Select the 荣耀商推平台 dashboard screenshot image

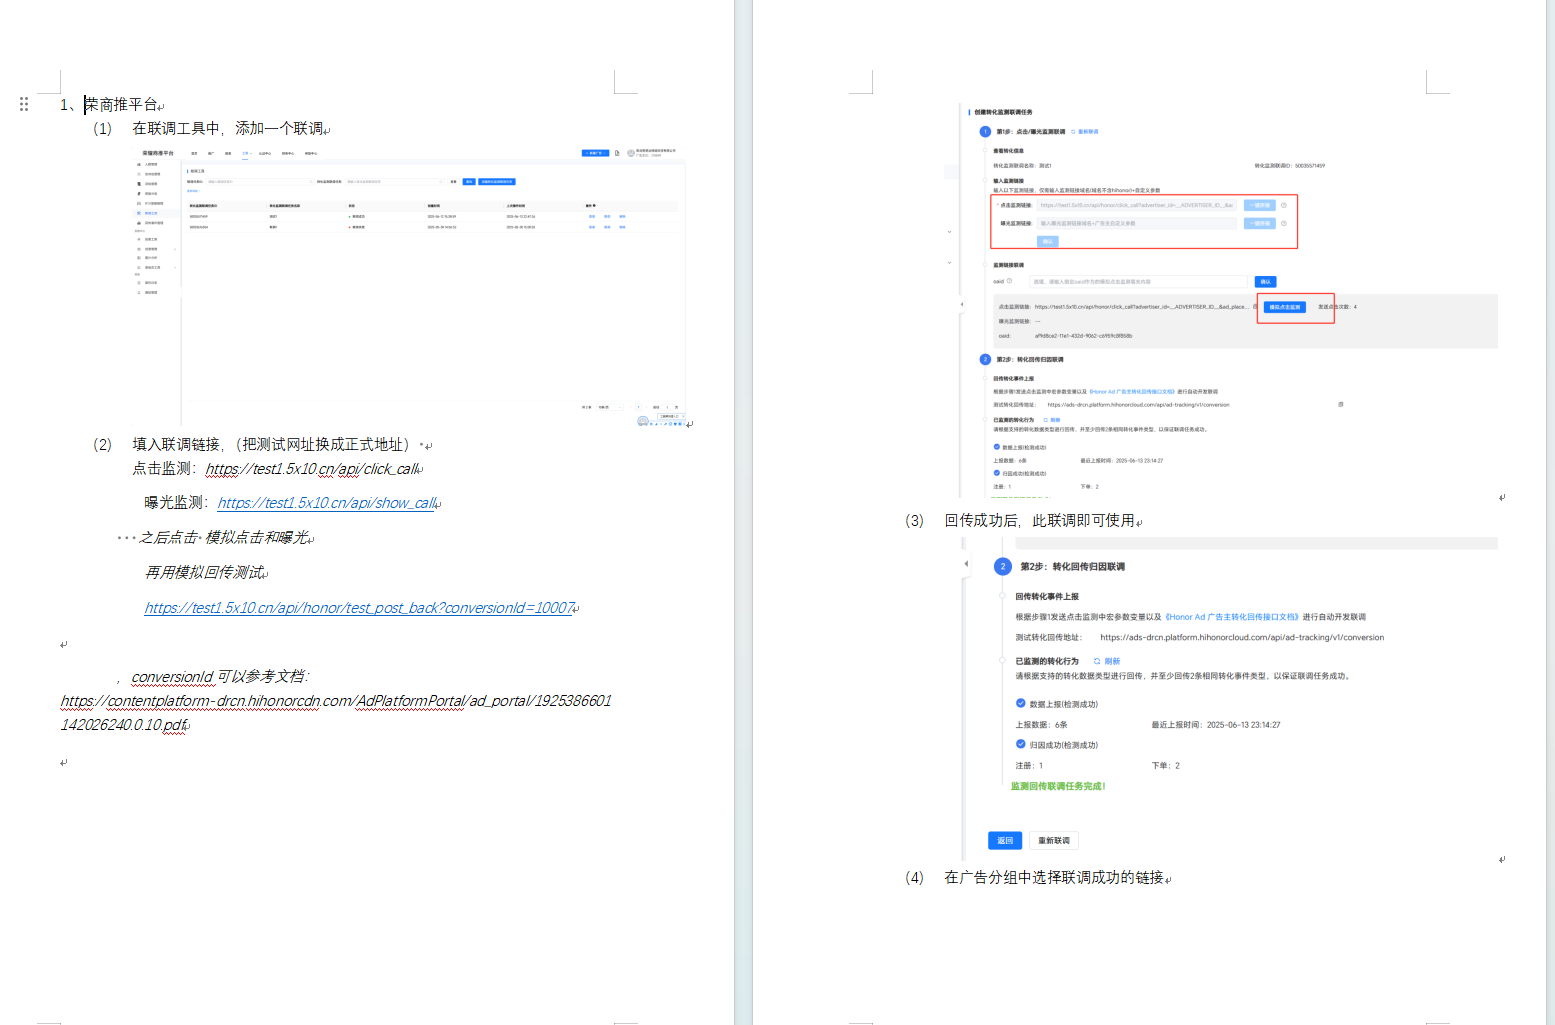410,285
